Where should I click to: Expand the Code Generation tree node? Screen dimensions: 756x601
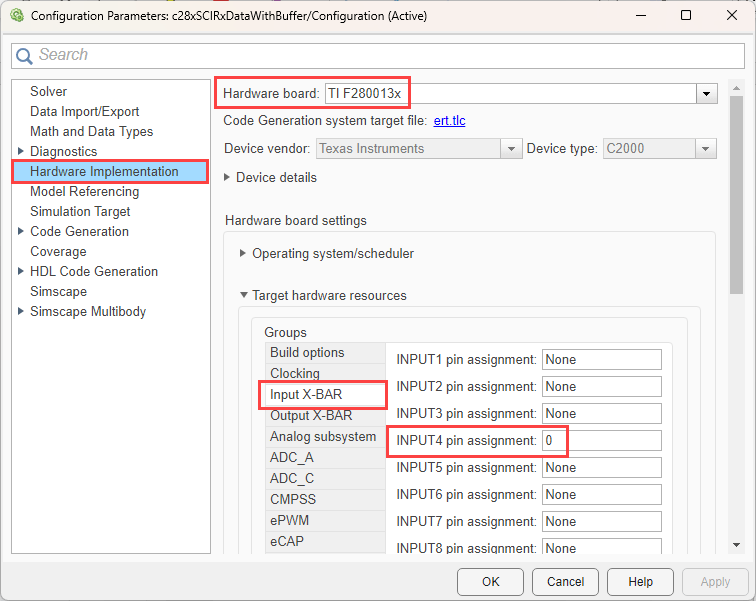[x=21, y=232]
